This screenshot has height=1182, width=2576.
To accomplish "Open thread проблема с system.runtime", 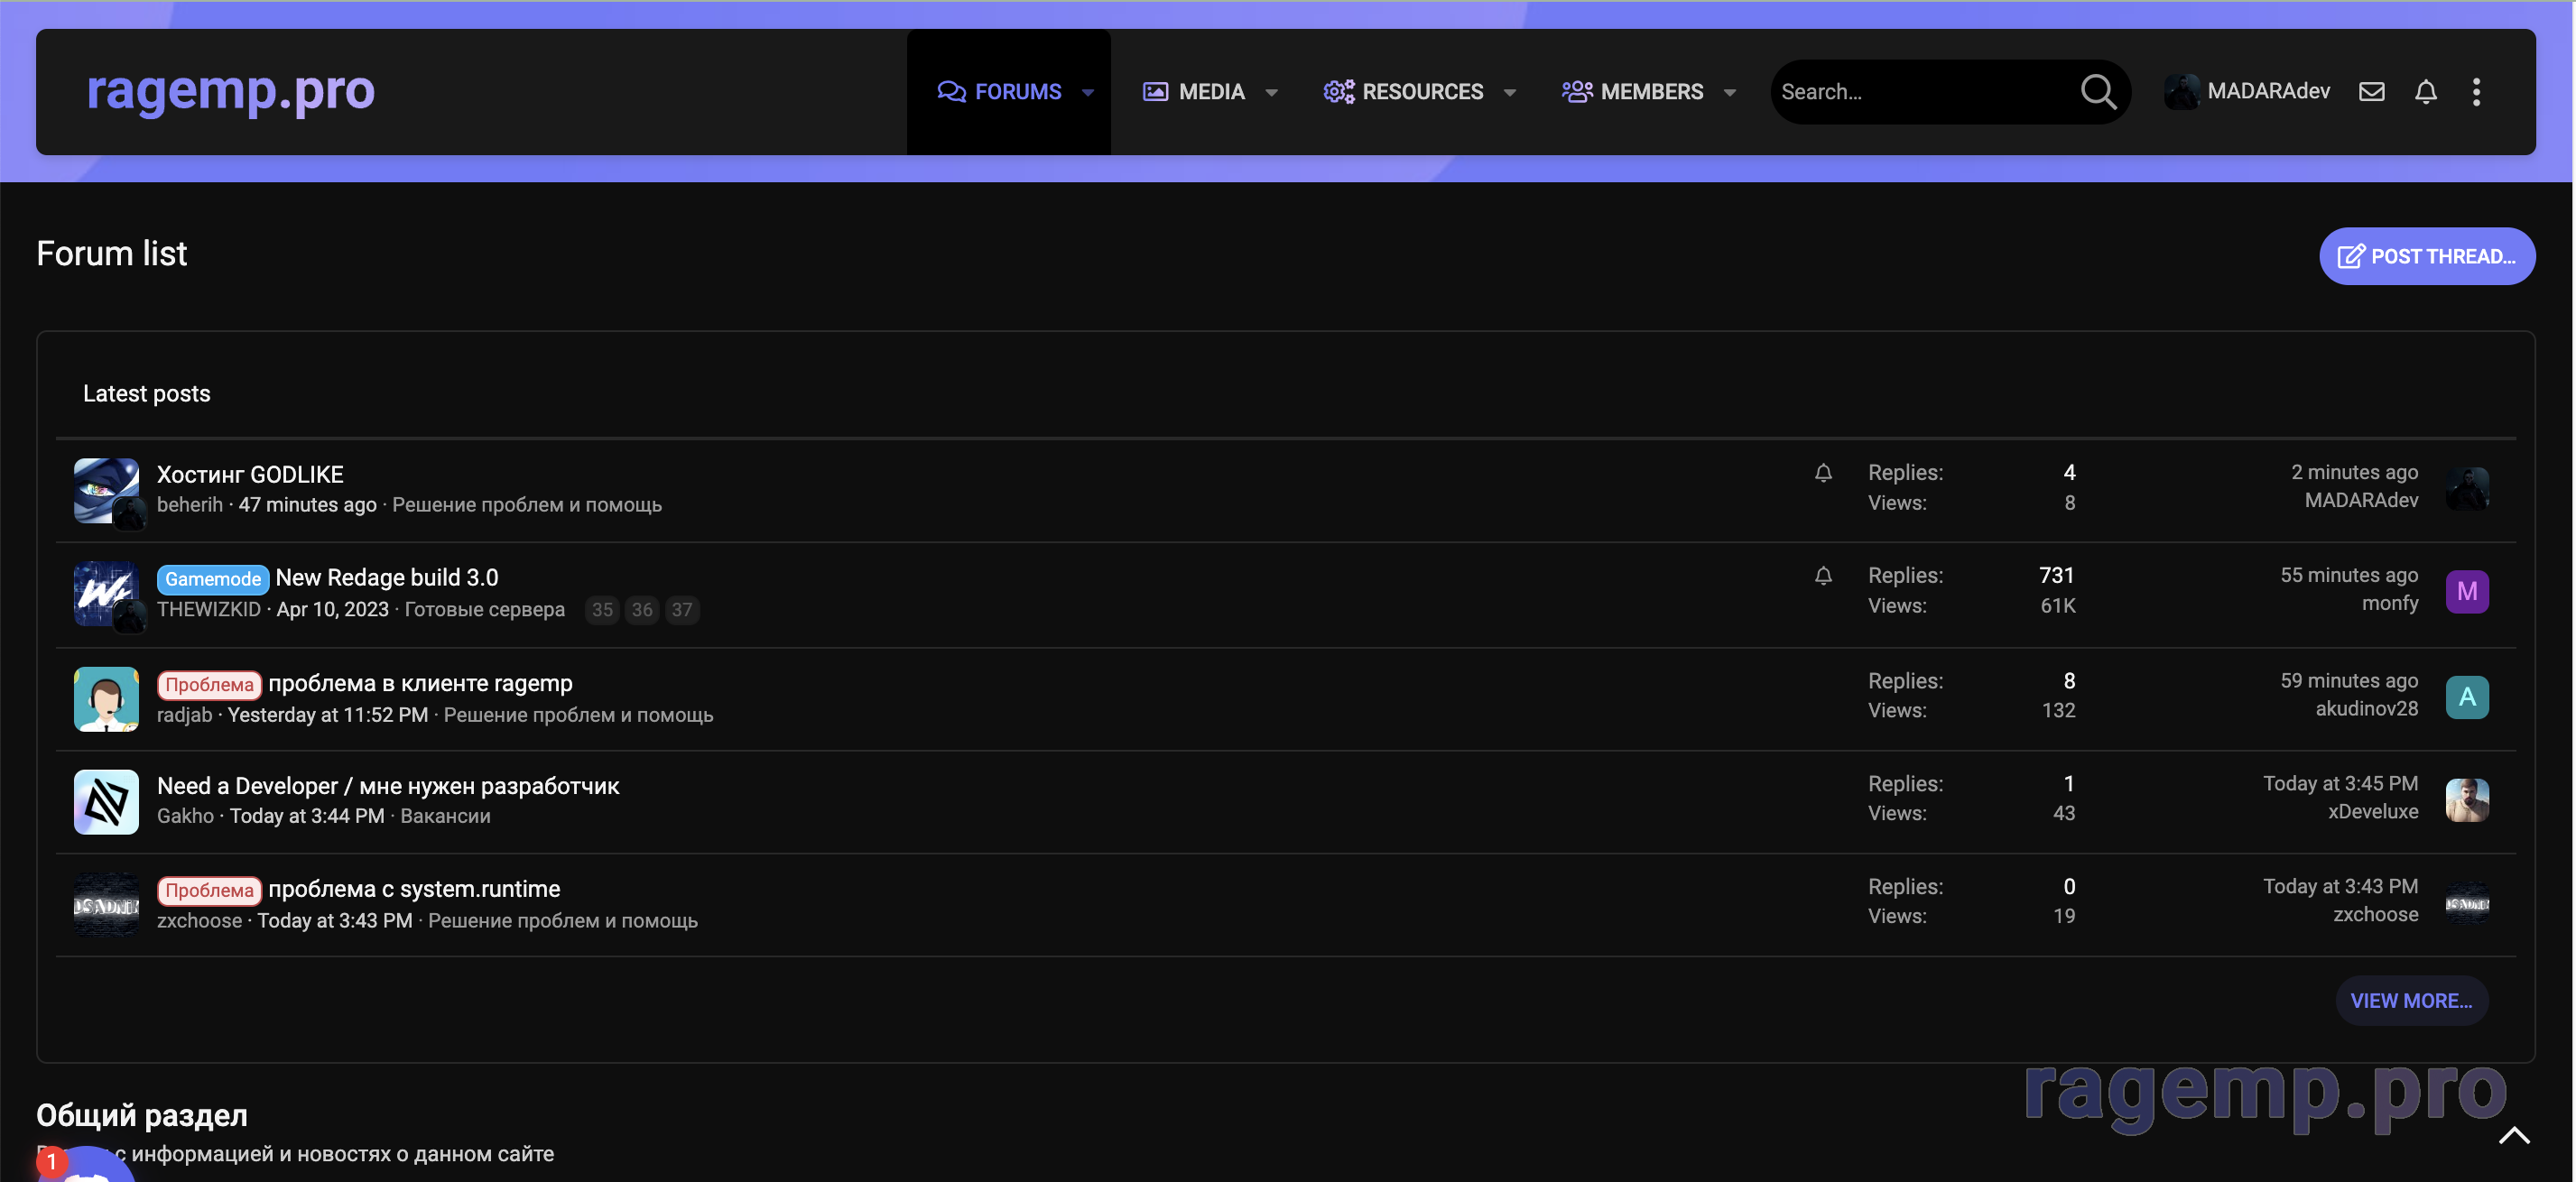I will pos(414,889).
